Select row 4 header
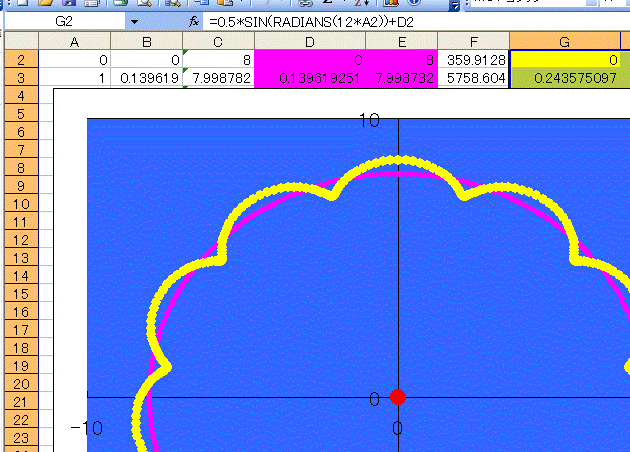The height and width of the screenshot is (452, 630). (21, 96)
